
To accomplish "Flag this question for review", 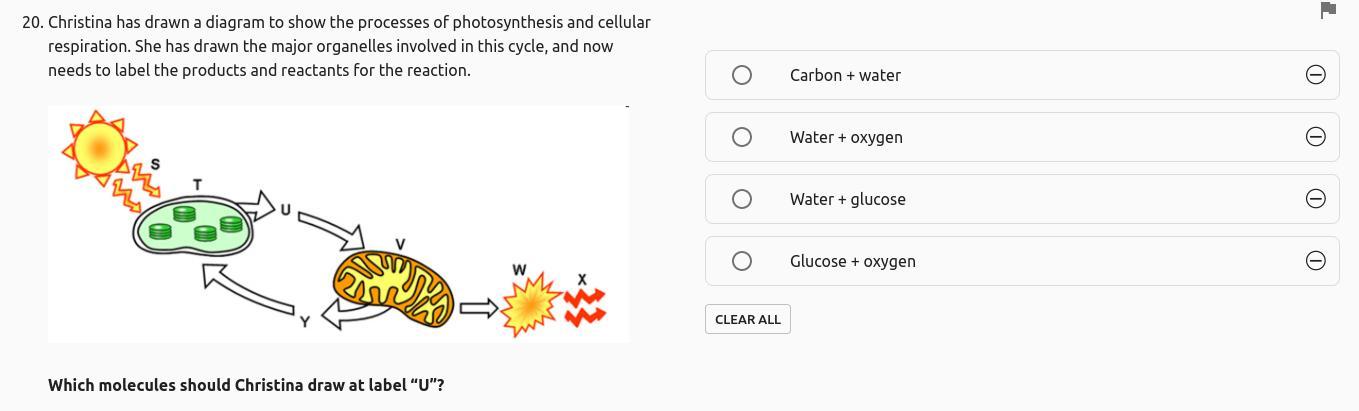I will coord(1328,10).
